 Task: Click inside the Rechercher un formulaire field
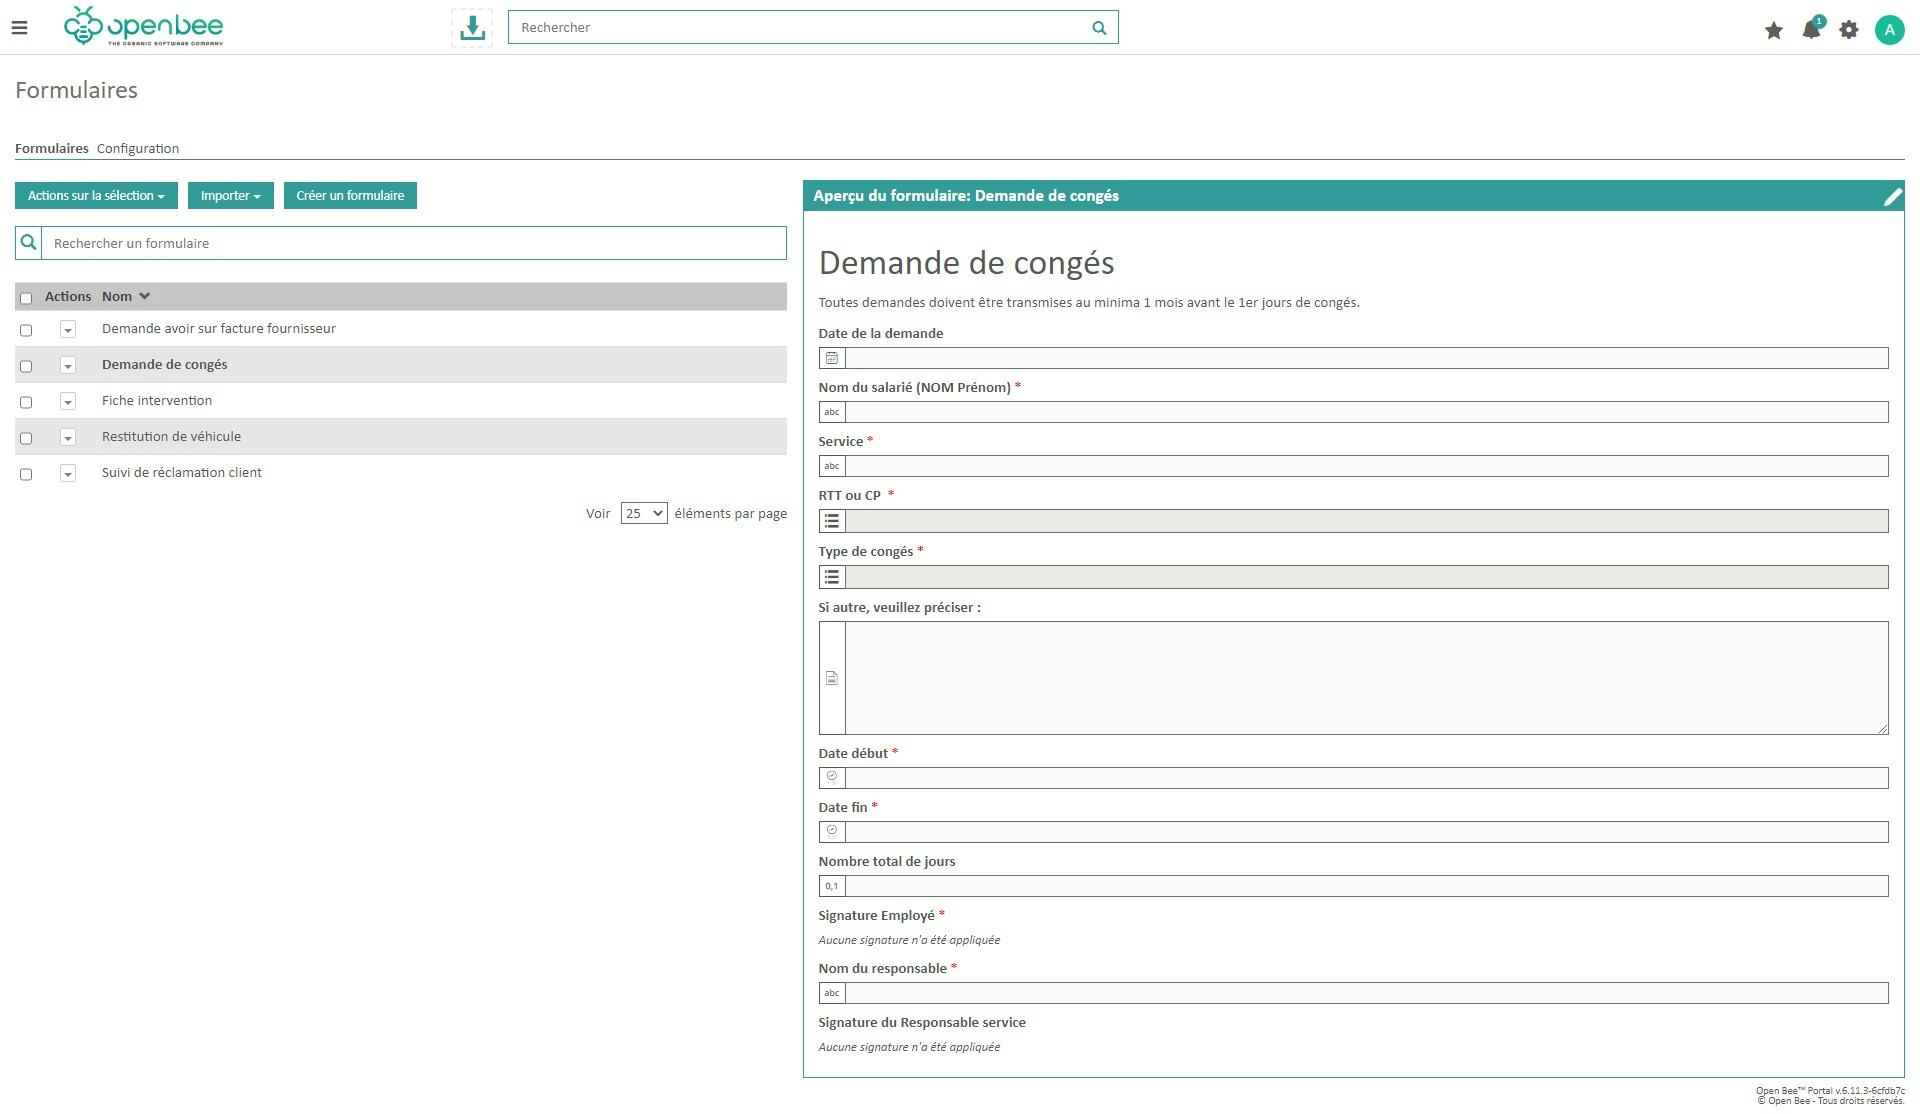click(x=400, y=242)
